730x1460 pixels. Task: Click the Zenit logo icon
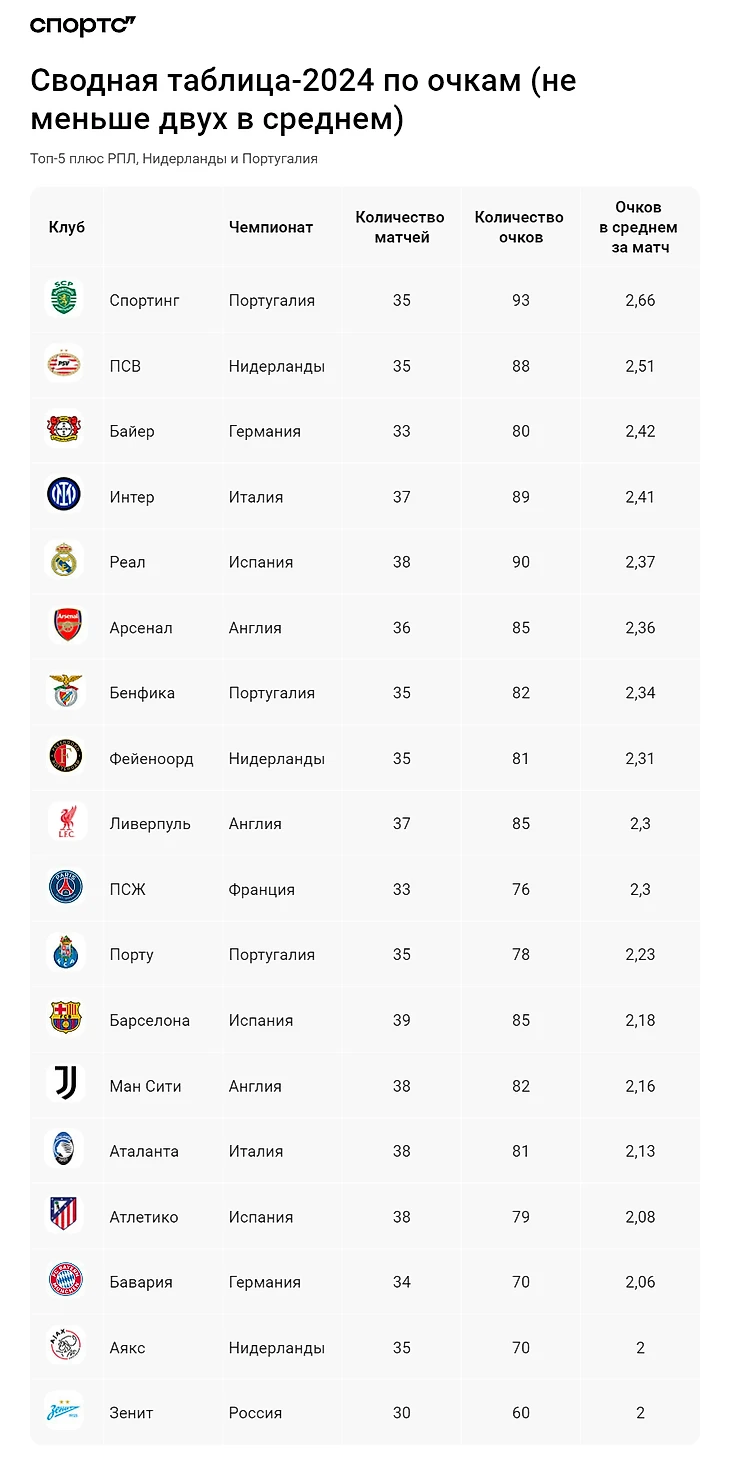[x=65, y=1412]
